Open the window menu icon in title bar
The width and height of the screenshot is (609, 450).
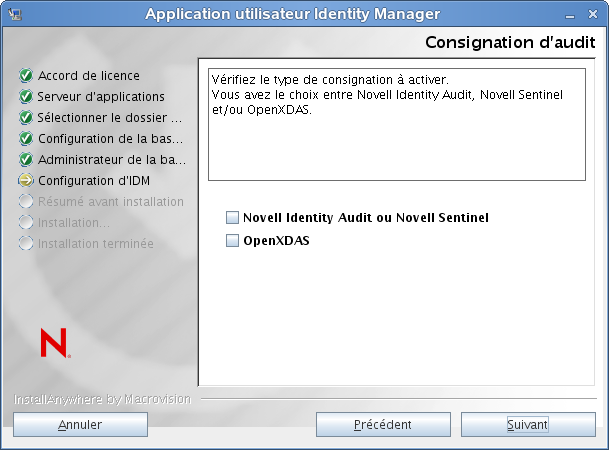(13, 13)
